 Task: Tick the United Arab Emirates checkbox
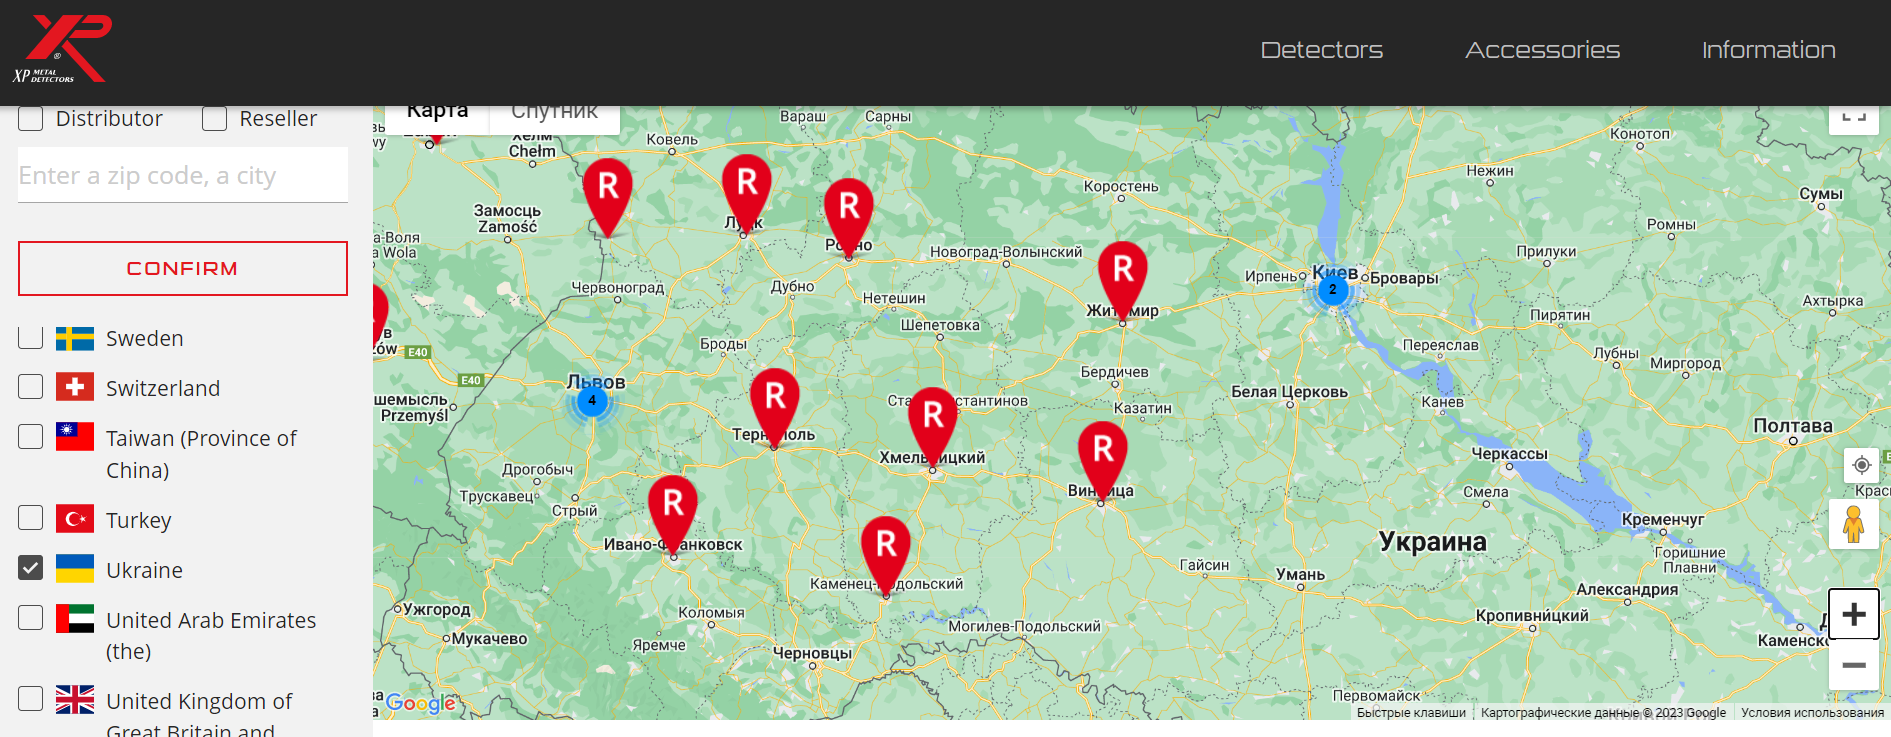tap(31, 618)
